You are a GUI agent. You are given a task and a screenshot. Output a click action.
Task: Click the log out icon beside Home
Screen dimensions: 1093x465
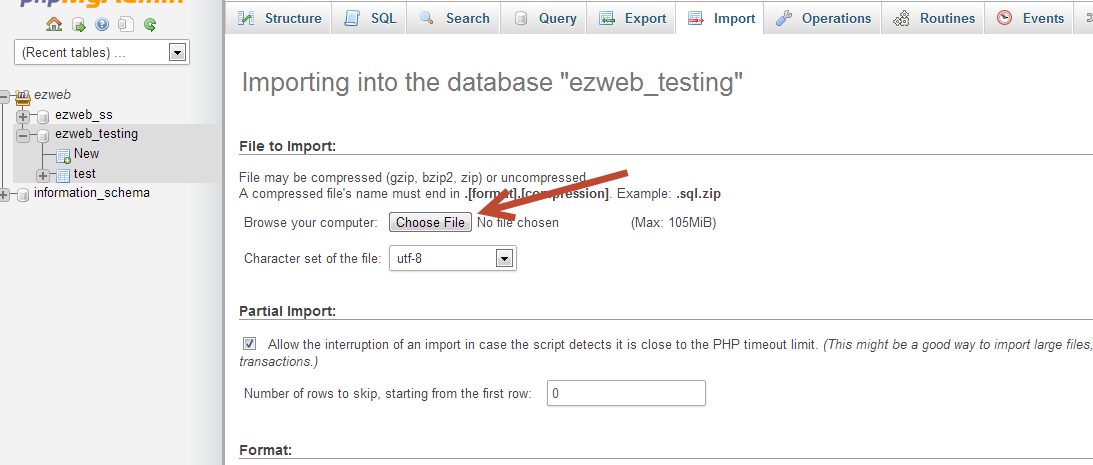(79, 25)
